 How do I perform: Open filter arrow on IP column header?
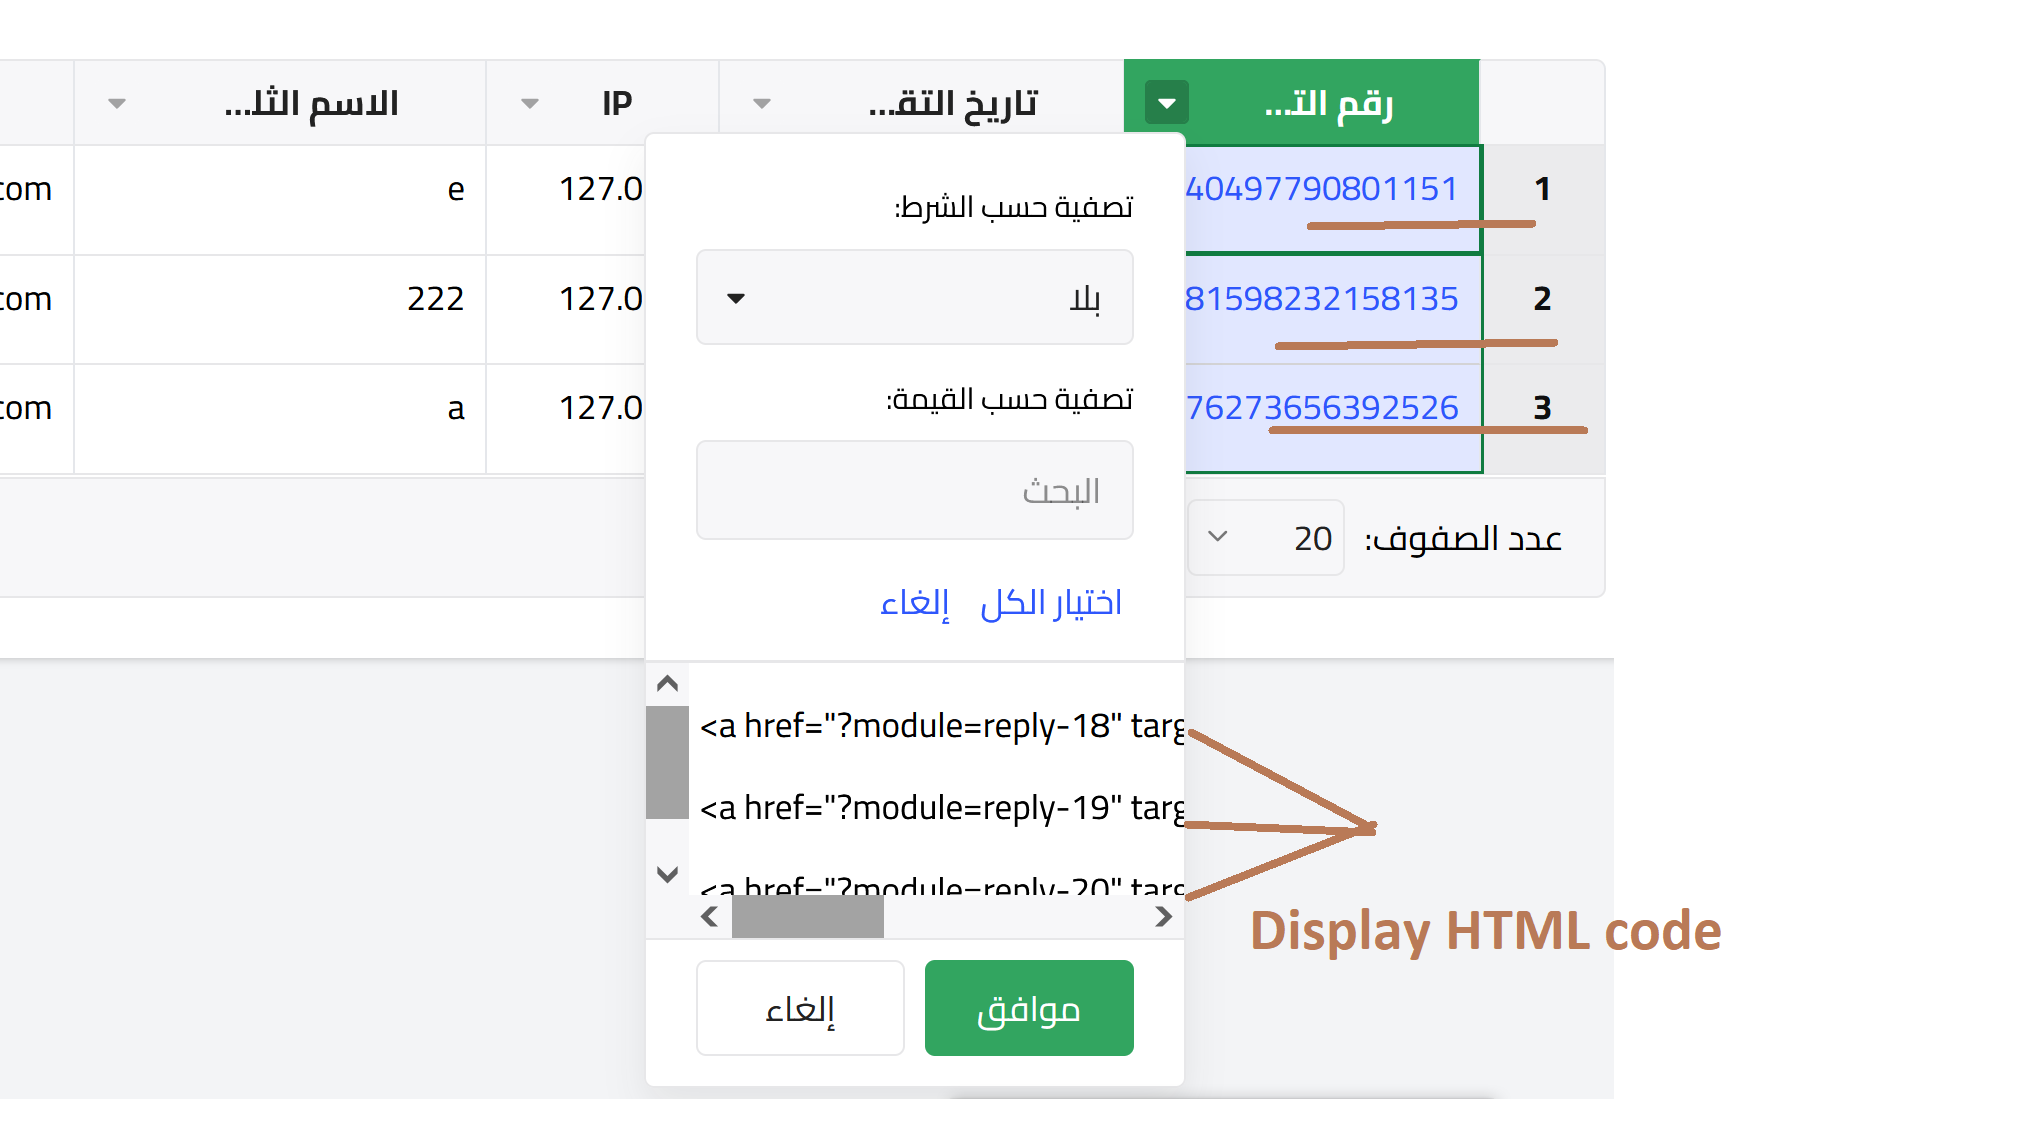[x=530, y=104]
